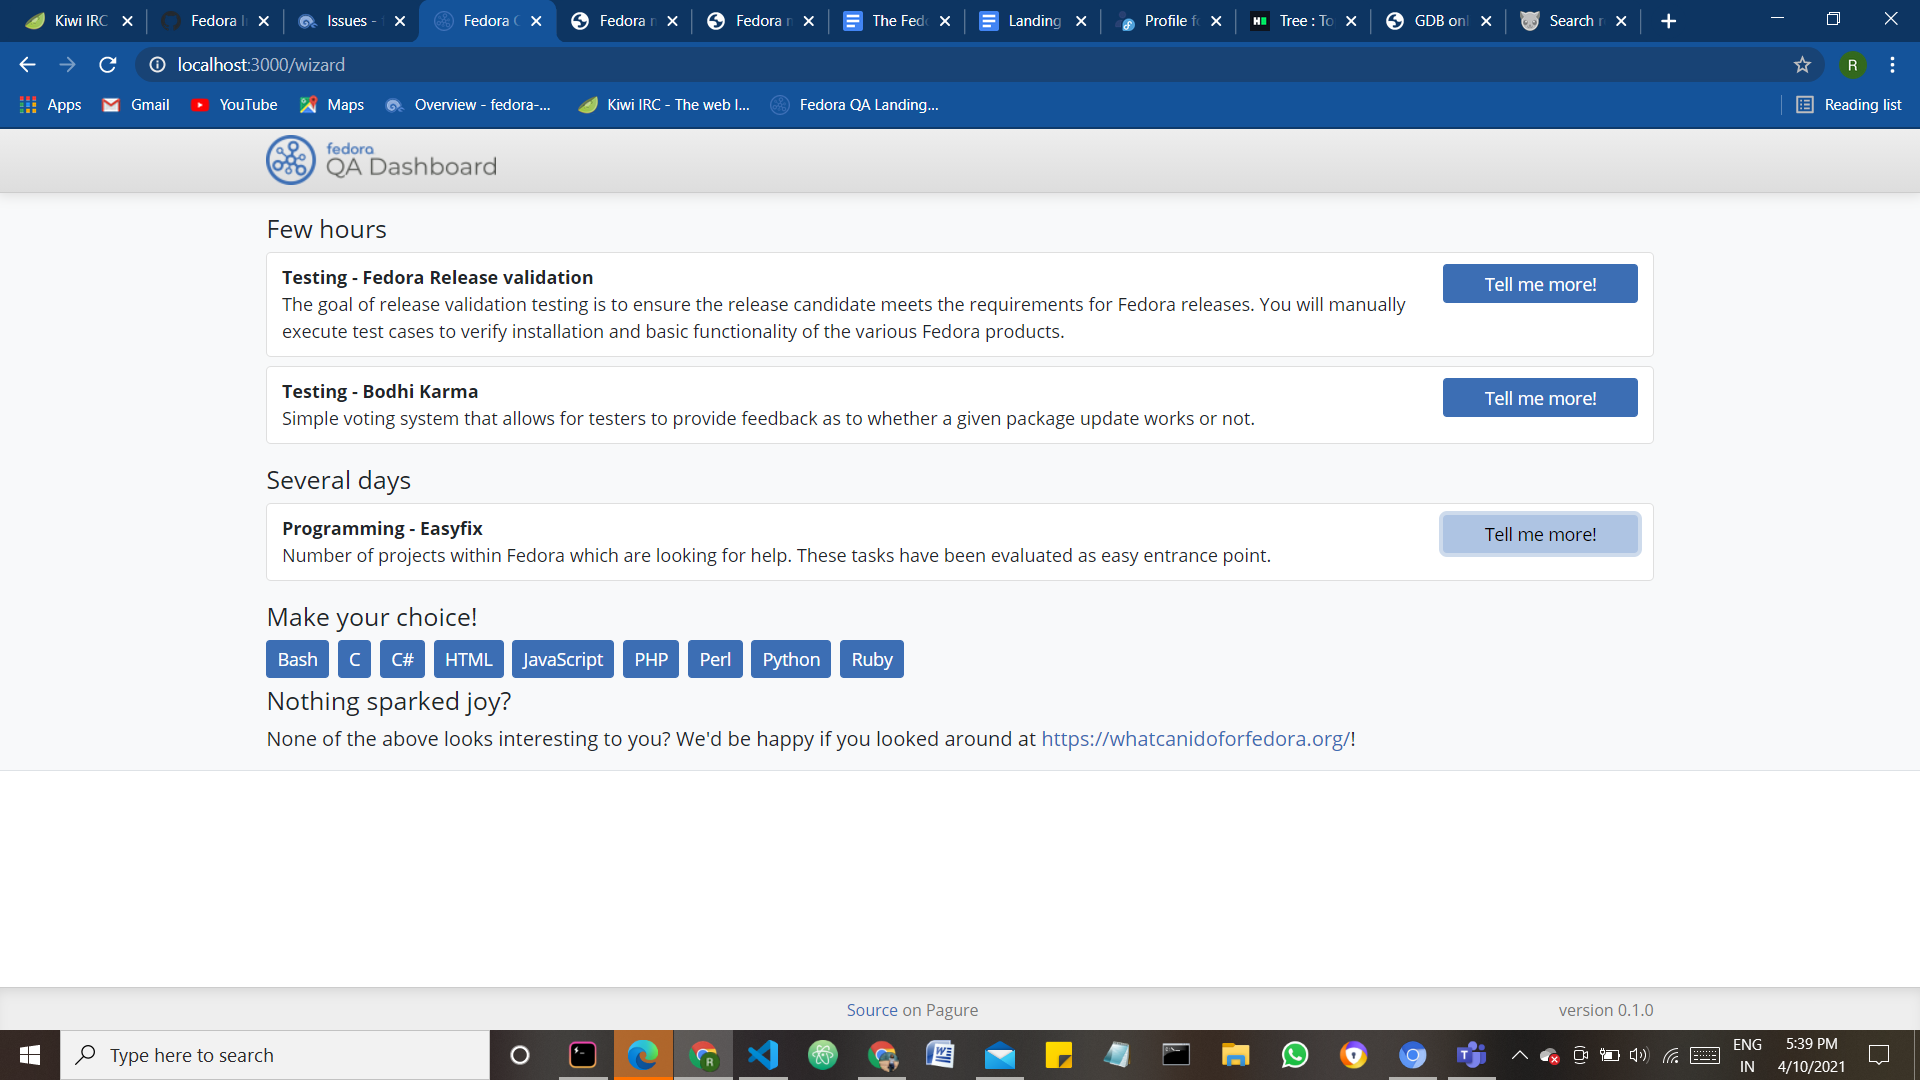
Task: Open the Maps bookmark
Action: point(331,105)
